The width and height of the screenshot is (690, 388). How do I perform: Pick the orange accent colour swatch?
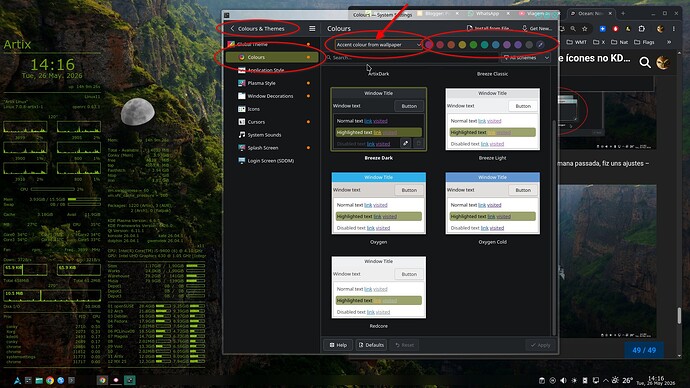451,44
